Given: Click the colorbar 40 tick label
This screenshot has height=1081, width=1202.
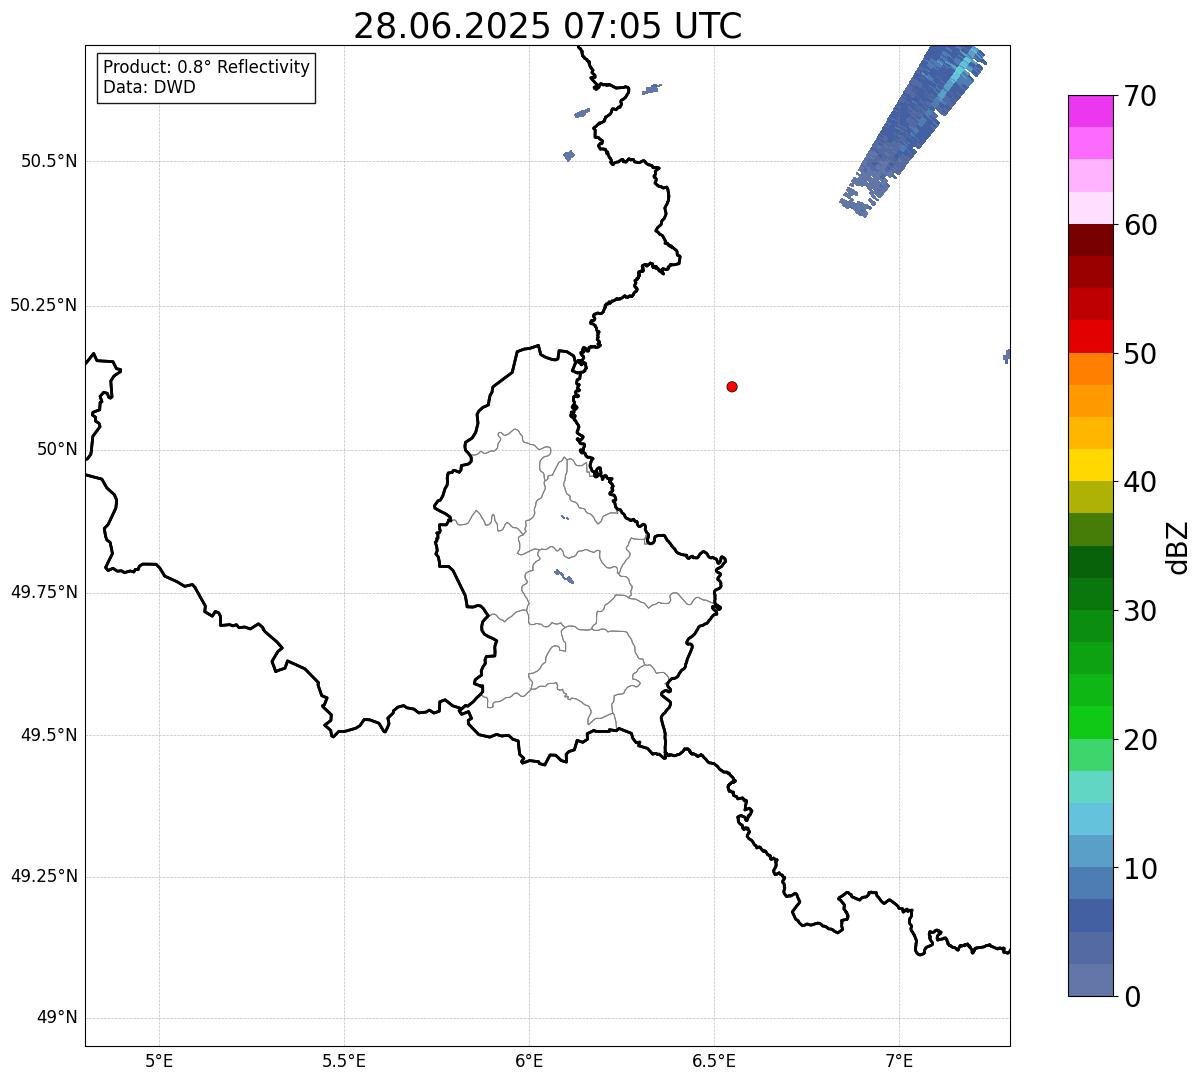Looking at the screenshot, I should (1140, 482).
